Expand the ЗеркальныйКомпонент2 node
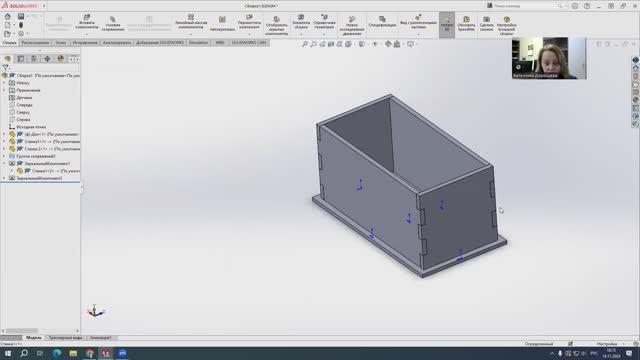Viewport: 640px width, 360px height. coord(4,178)
